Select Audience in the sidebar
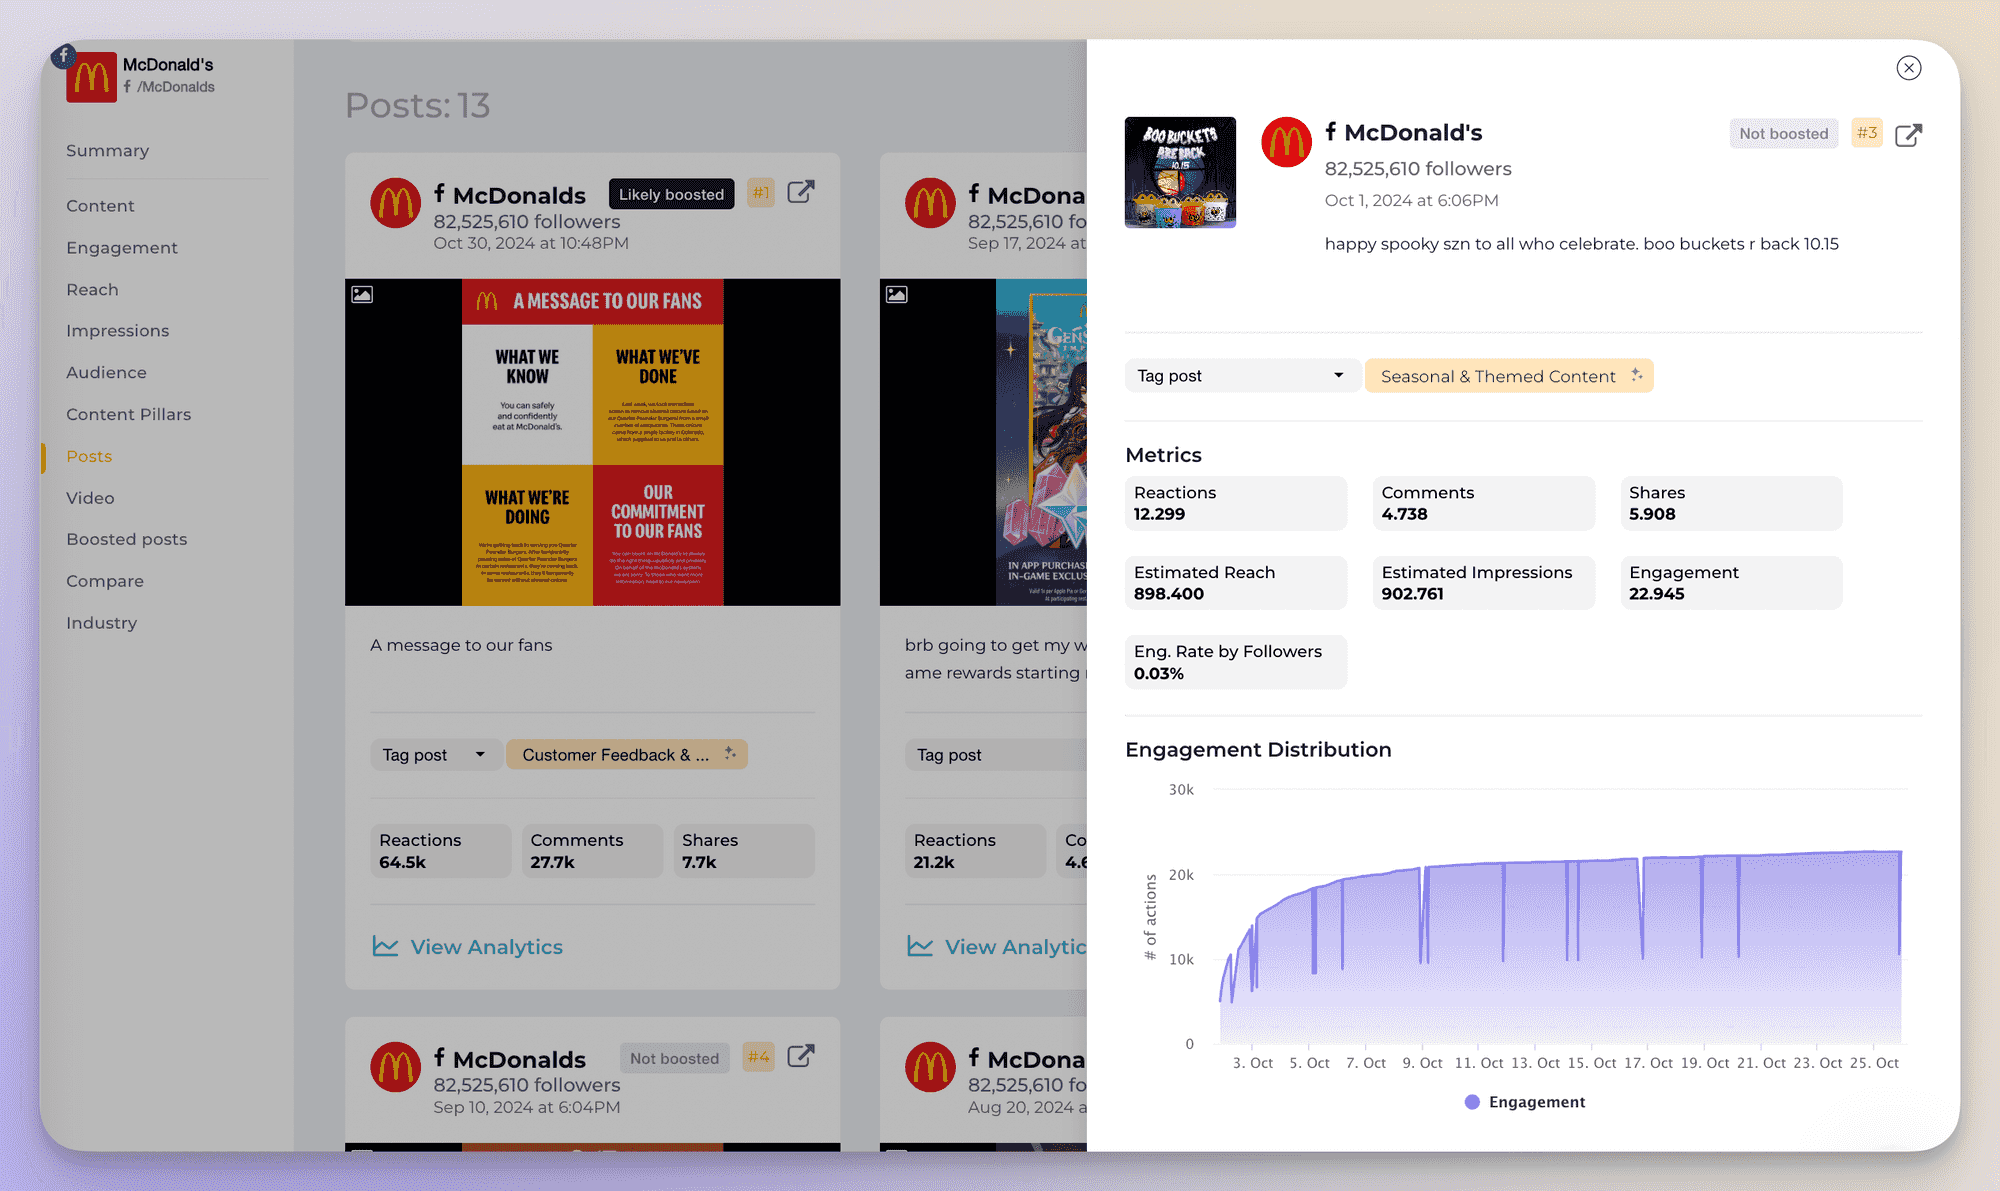This screenshot has width=2000, height=1191. [106, 373]
